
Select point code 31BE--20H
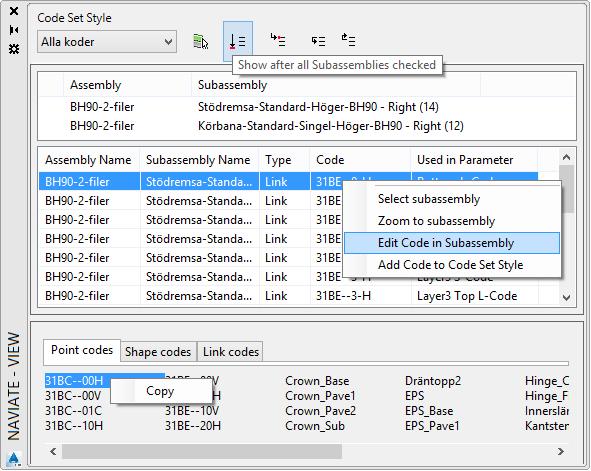tap(193, 426)
